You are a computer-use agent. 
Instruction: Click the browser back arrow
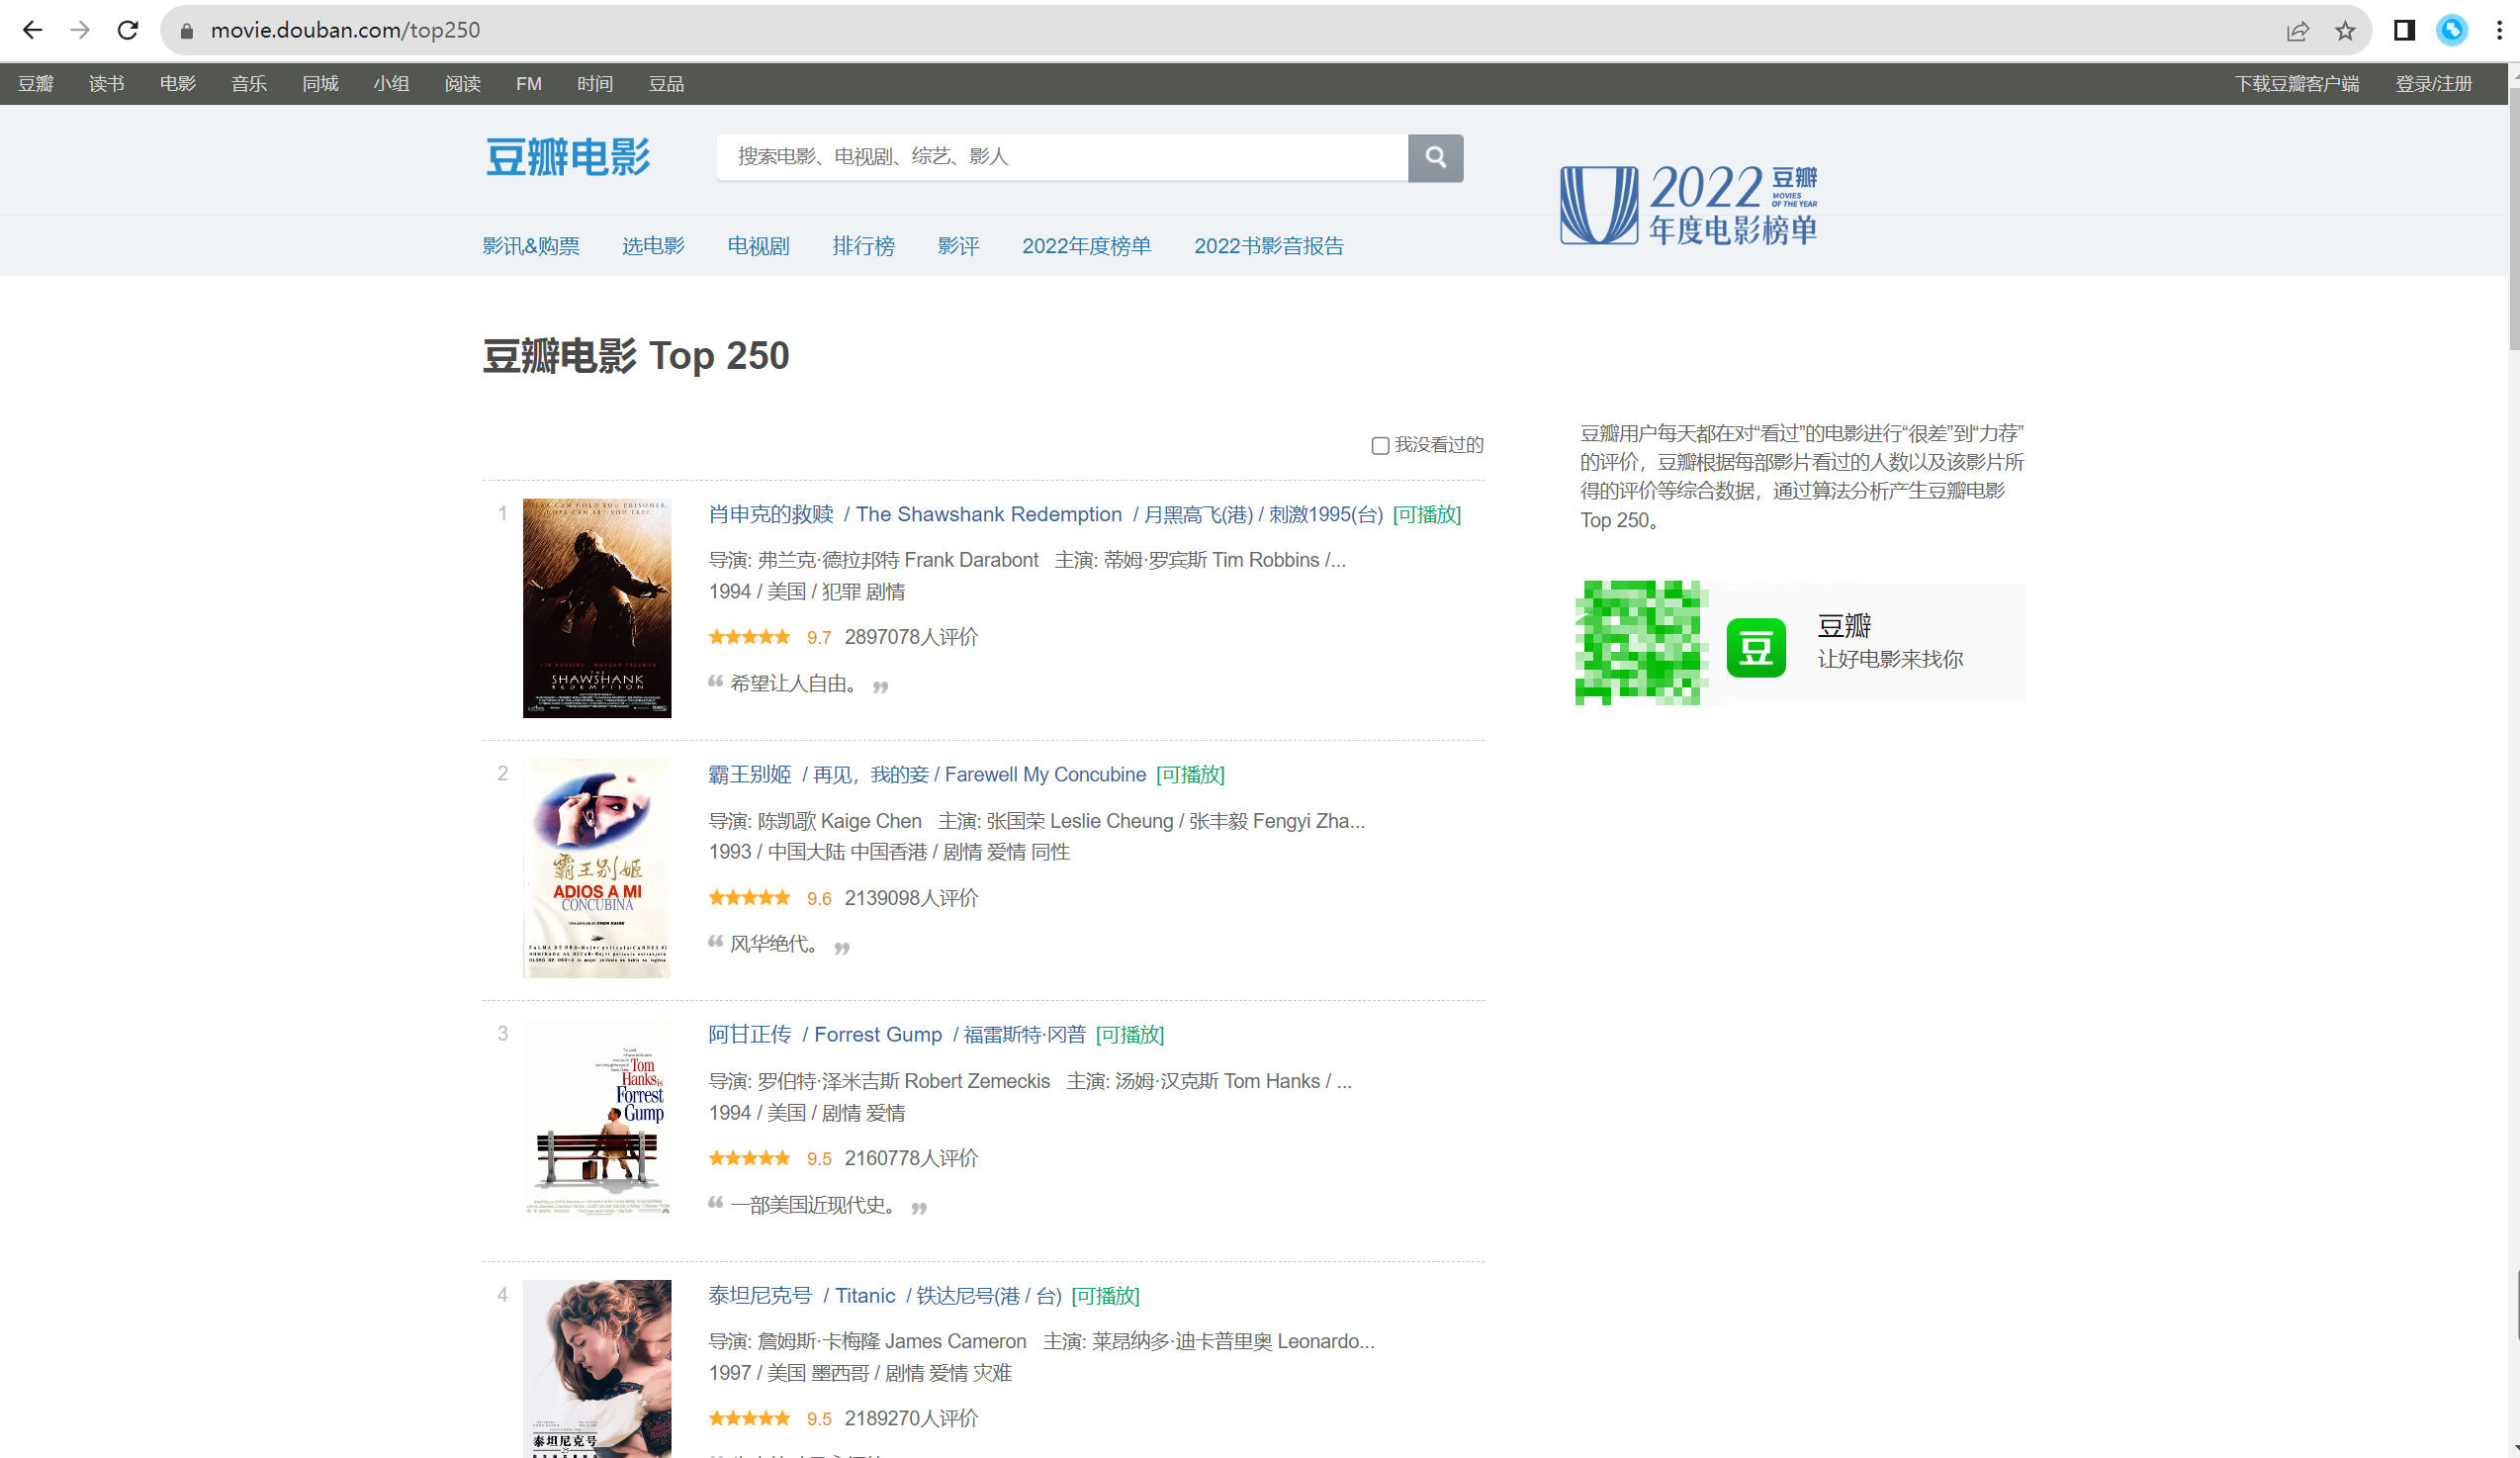(x=32, y=30)
